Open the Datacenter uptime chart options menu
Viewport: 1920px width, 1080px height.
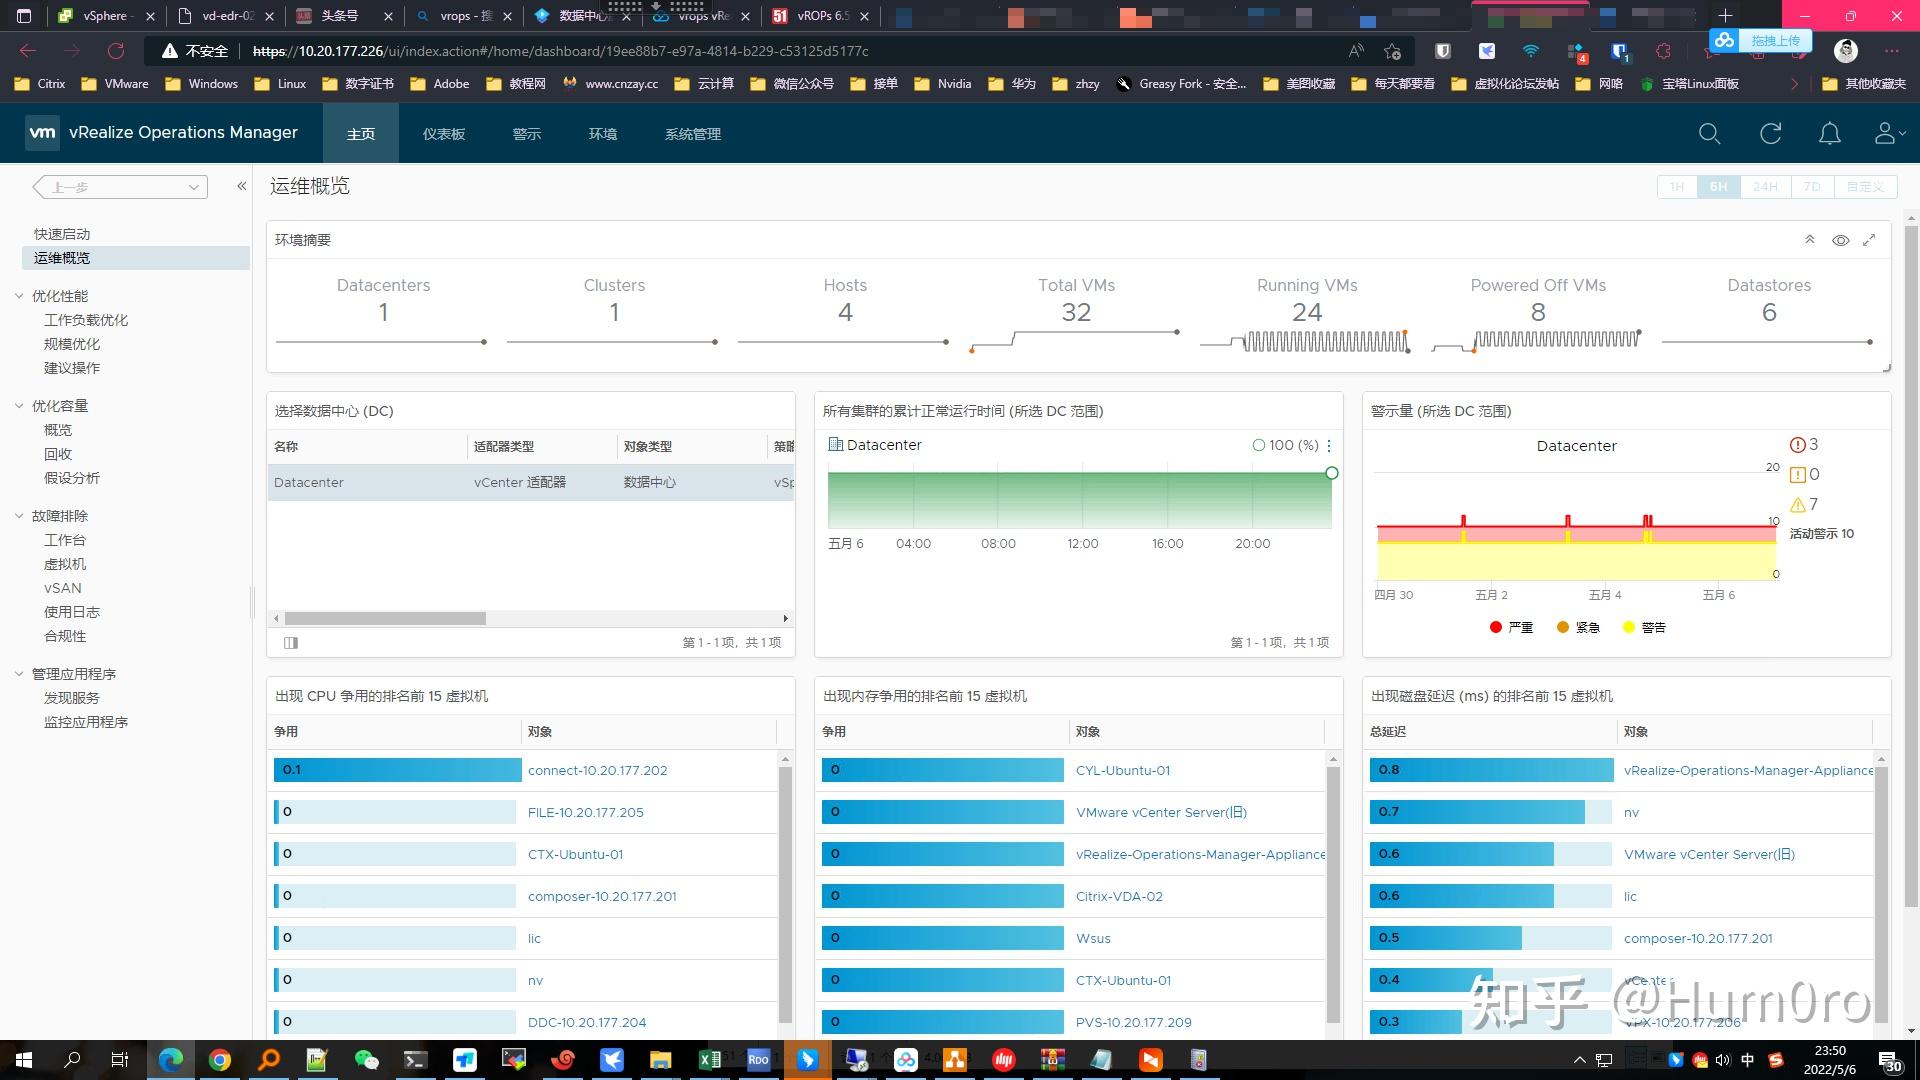click(x=1329, y=446)
